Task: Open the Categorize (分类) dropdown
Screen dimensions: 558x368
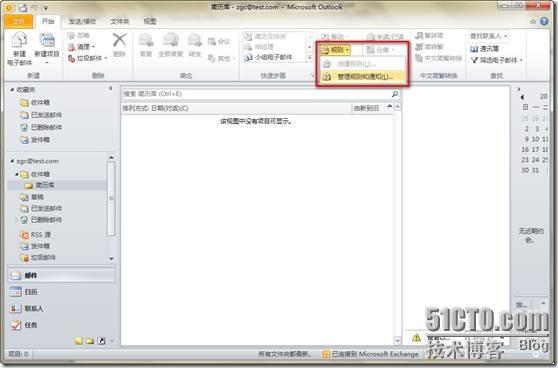Action: tap(381, 50)
